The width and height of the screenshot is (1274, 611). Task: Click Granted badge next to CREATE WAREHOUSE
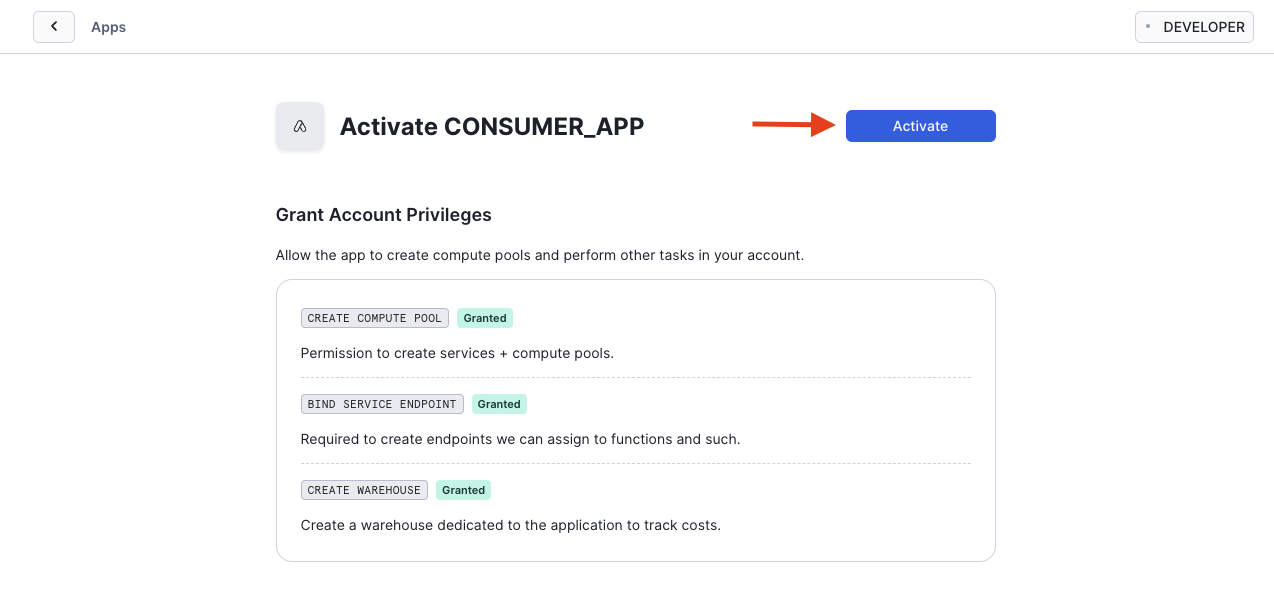coord(463,490)
